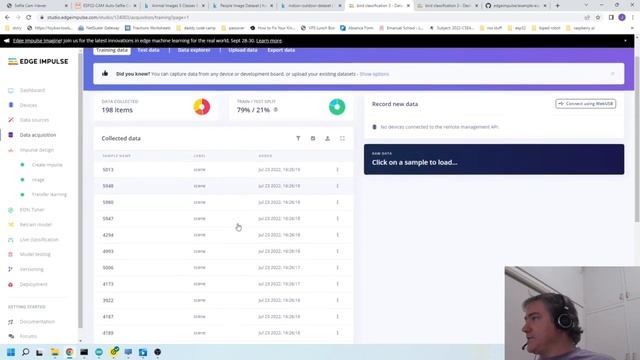640x360 pixels.
Task: Click the Connect using WebUSB button
Action: [586, 104]
